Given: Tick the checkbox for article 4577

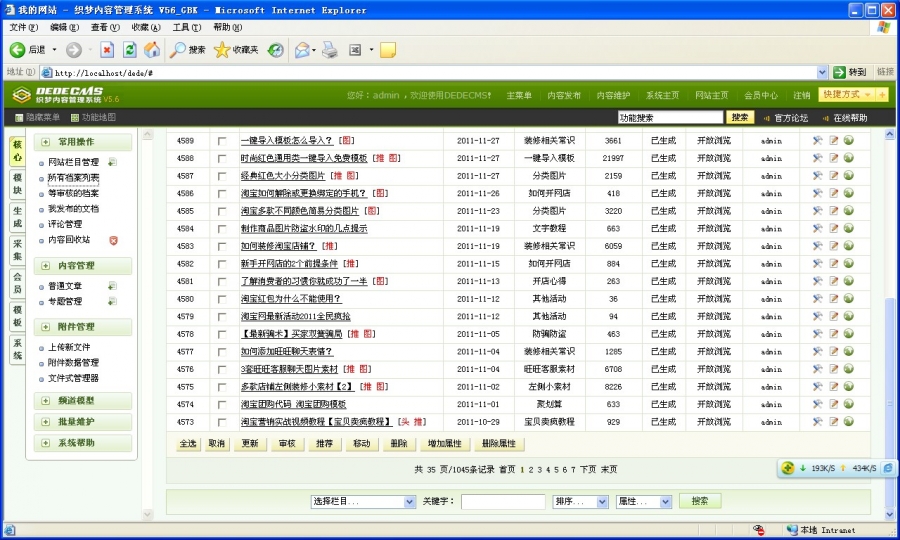Looking at the screenshot, I should click(x=222, y=352).
